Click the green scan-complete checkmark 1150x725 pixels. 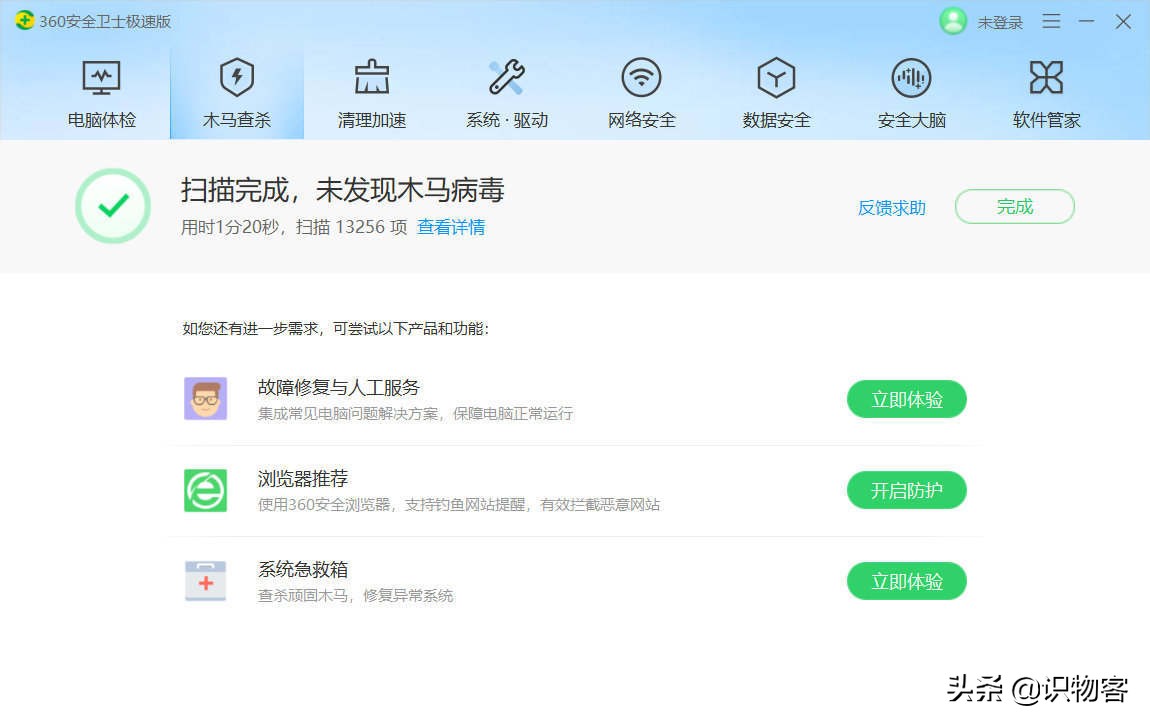[x=112, y=206]
